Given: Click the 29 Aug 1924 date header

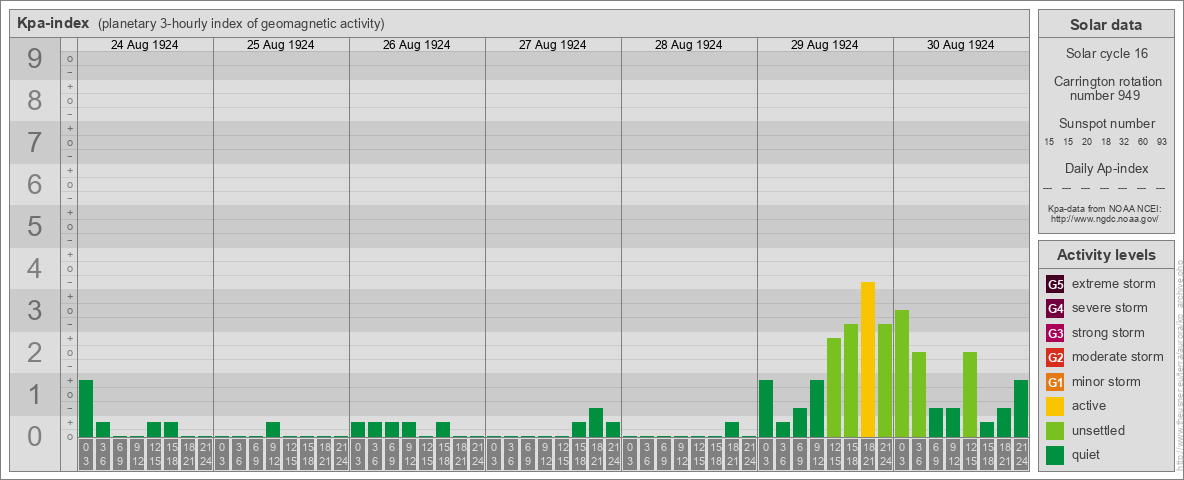Looking at the screenshot, I should click(x=825, y=45).
